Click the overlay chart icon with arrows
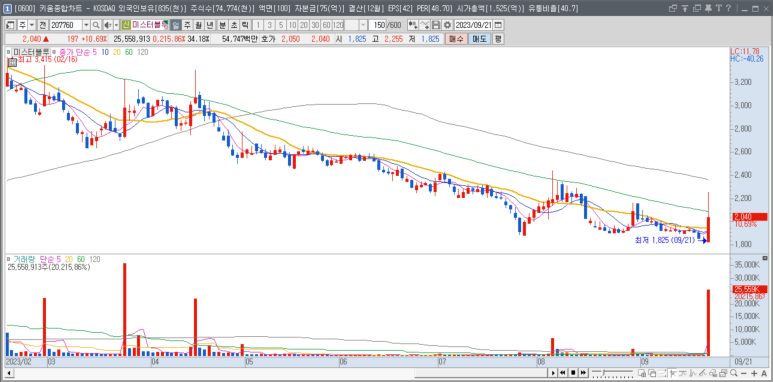Viewport: 773px width, 382px height. pos(413,25)
